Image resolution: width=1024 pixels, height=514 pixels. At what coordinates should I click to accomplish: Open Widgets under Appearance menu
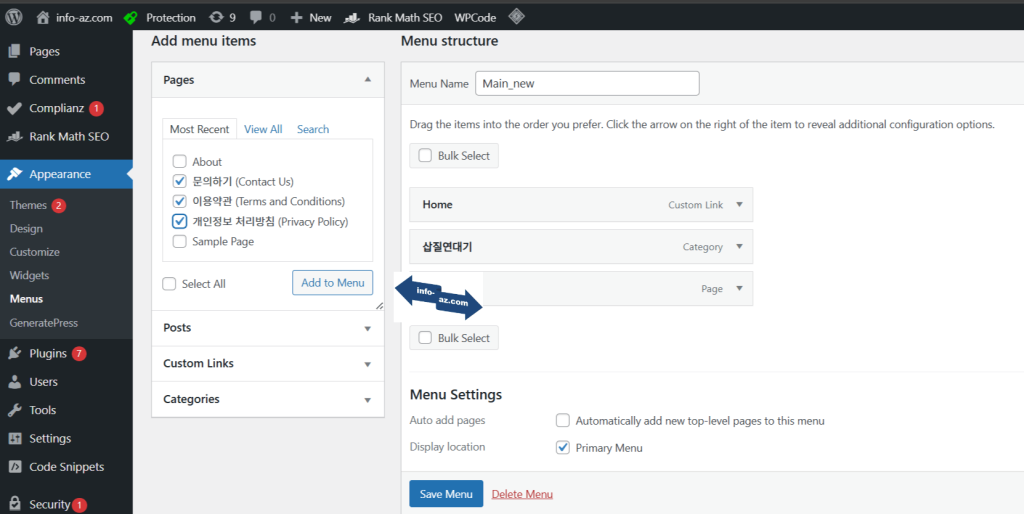pos(29,275)
